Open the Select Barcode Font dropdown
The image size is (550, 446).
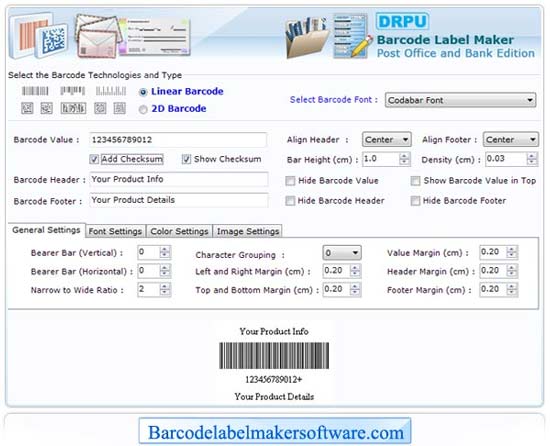[460, 100]
